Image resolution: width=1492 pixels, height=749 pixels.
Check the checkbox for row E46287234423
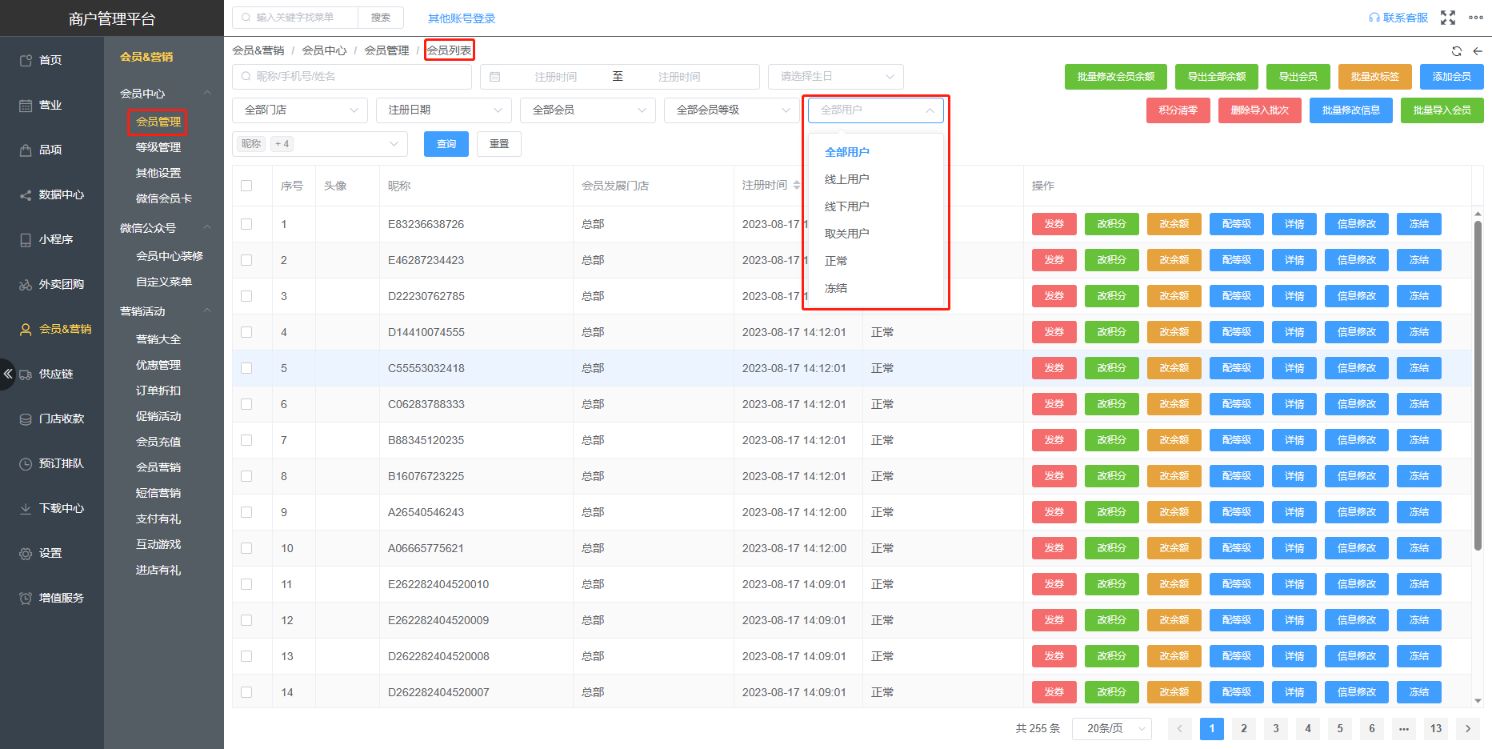[246, 260]
